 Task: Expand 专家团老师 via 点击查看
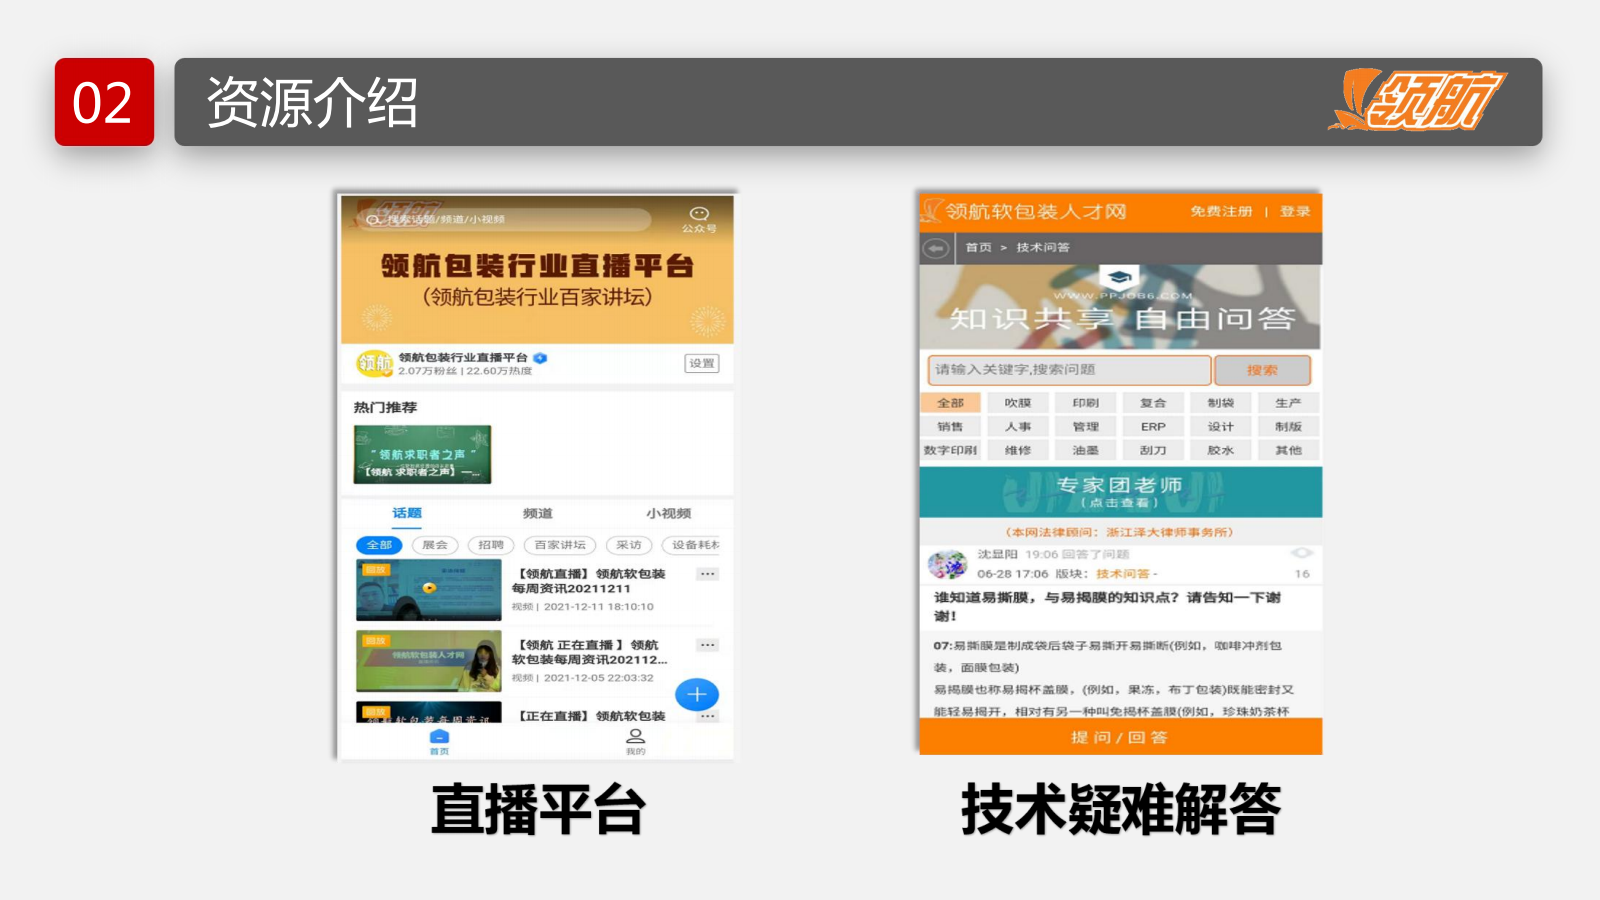point(1121,503)
